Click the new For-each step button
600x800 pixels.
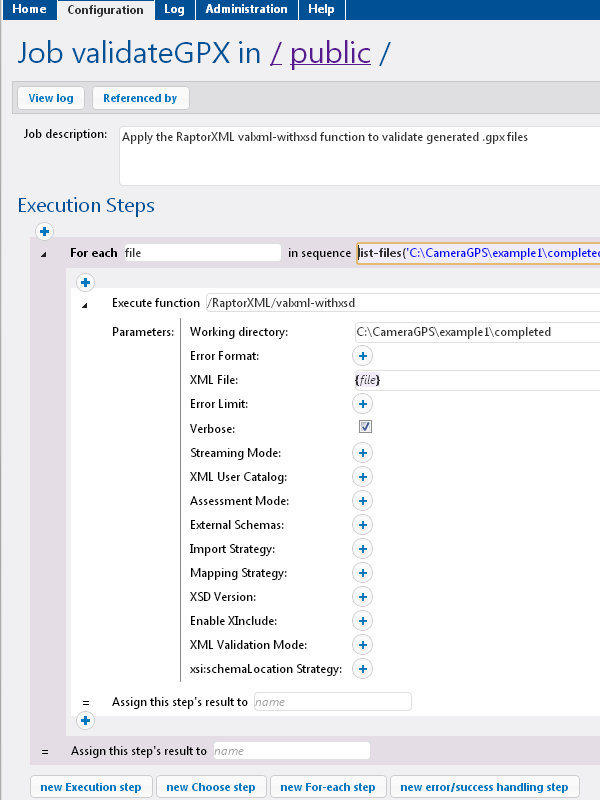tap(328, 787)
